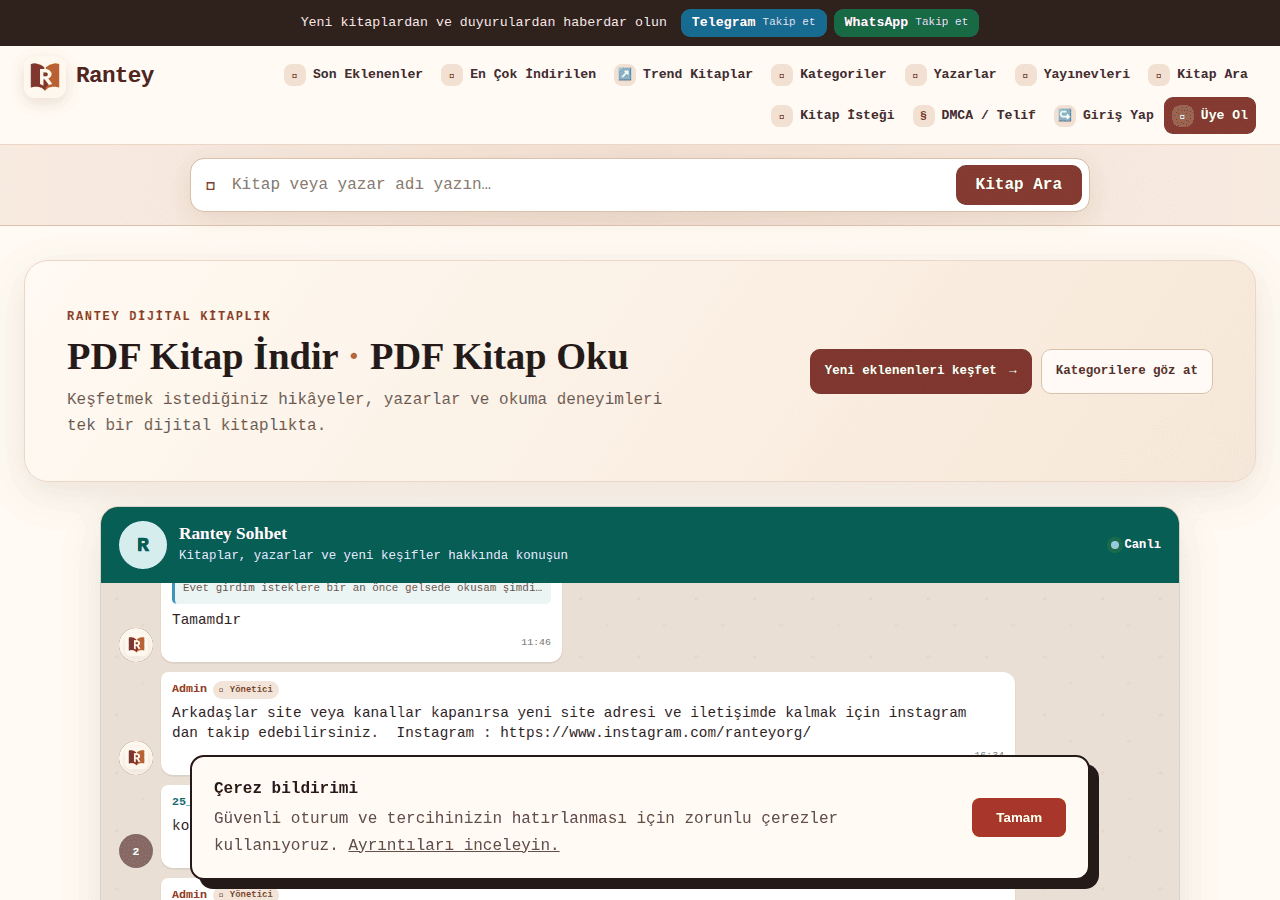Click the quoted reply Evet girdim isteklere
The height and width of the screenshot is (900, 1280).
pos(361,590)
